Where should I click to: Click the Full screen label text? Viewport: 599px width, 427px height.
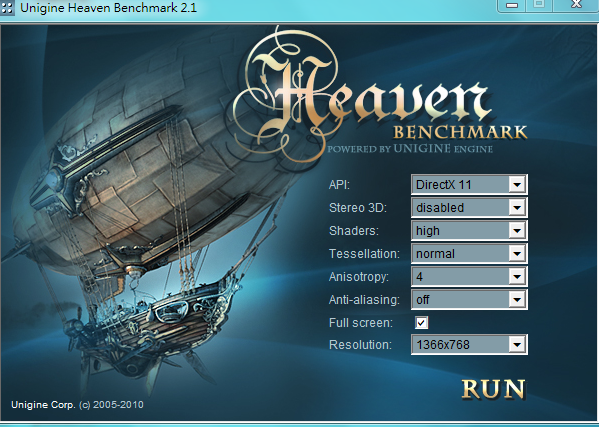coord(361,323)
